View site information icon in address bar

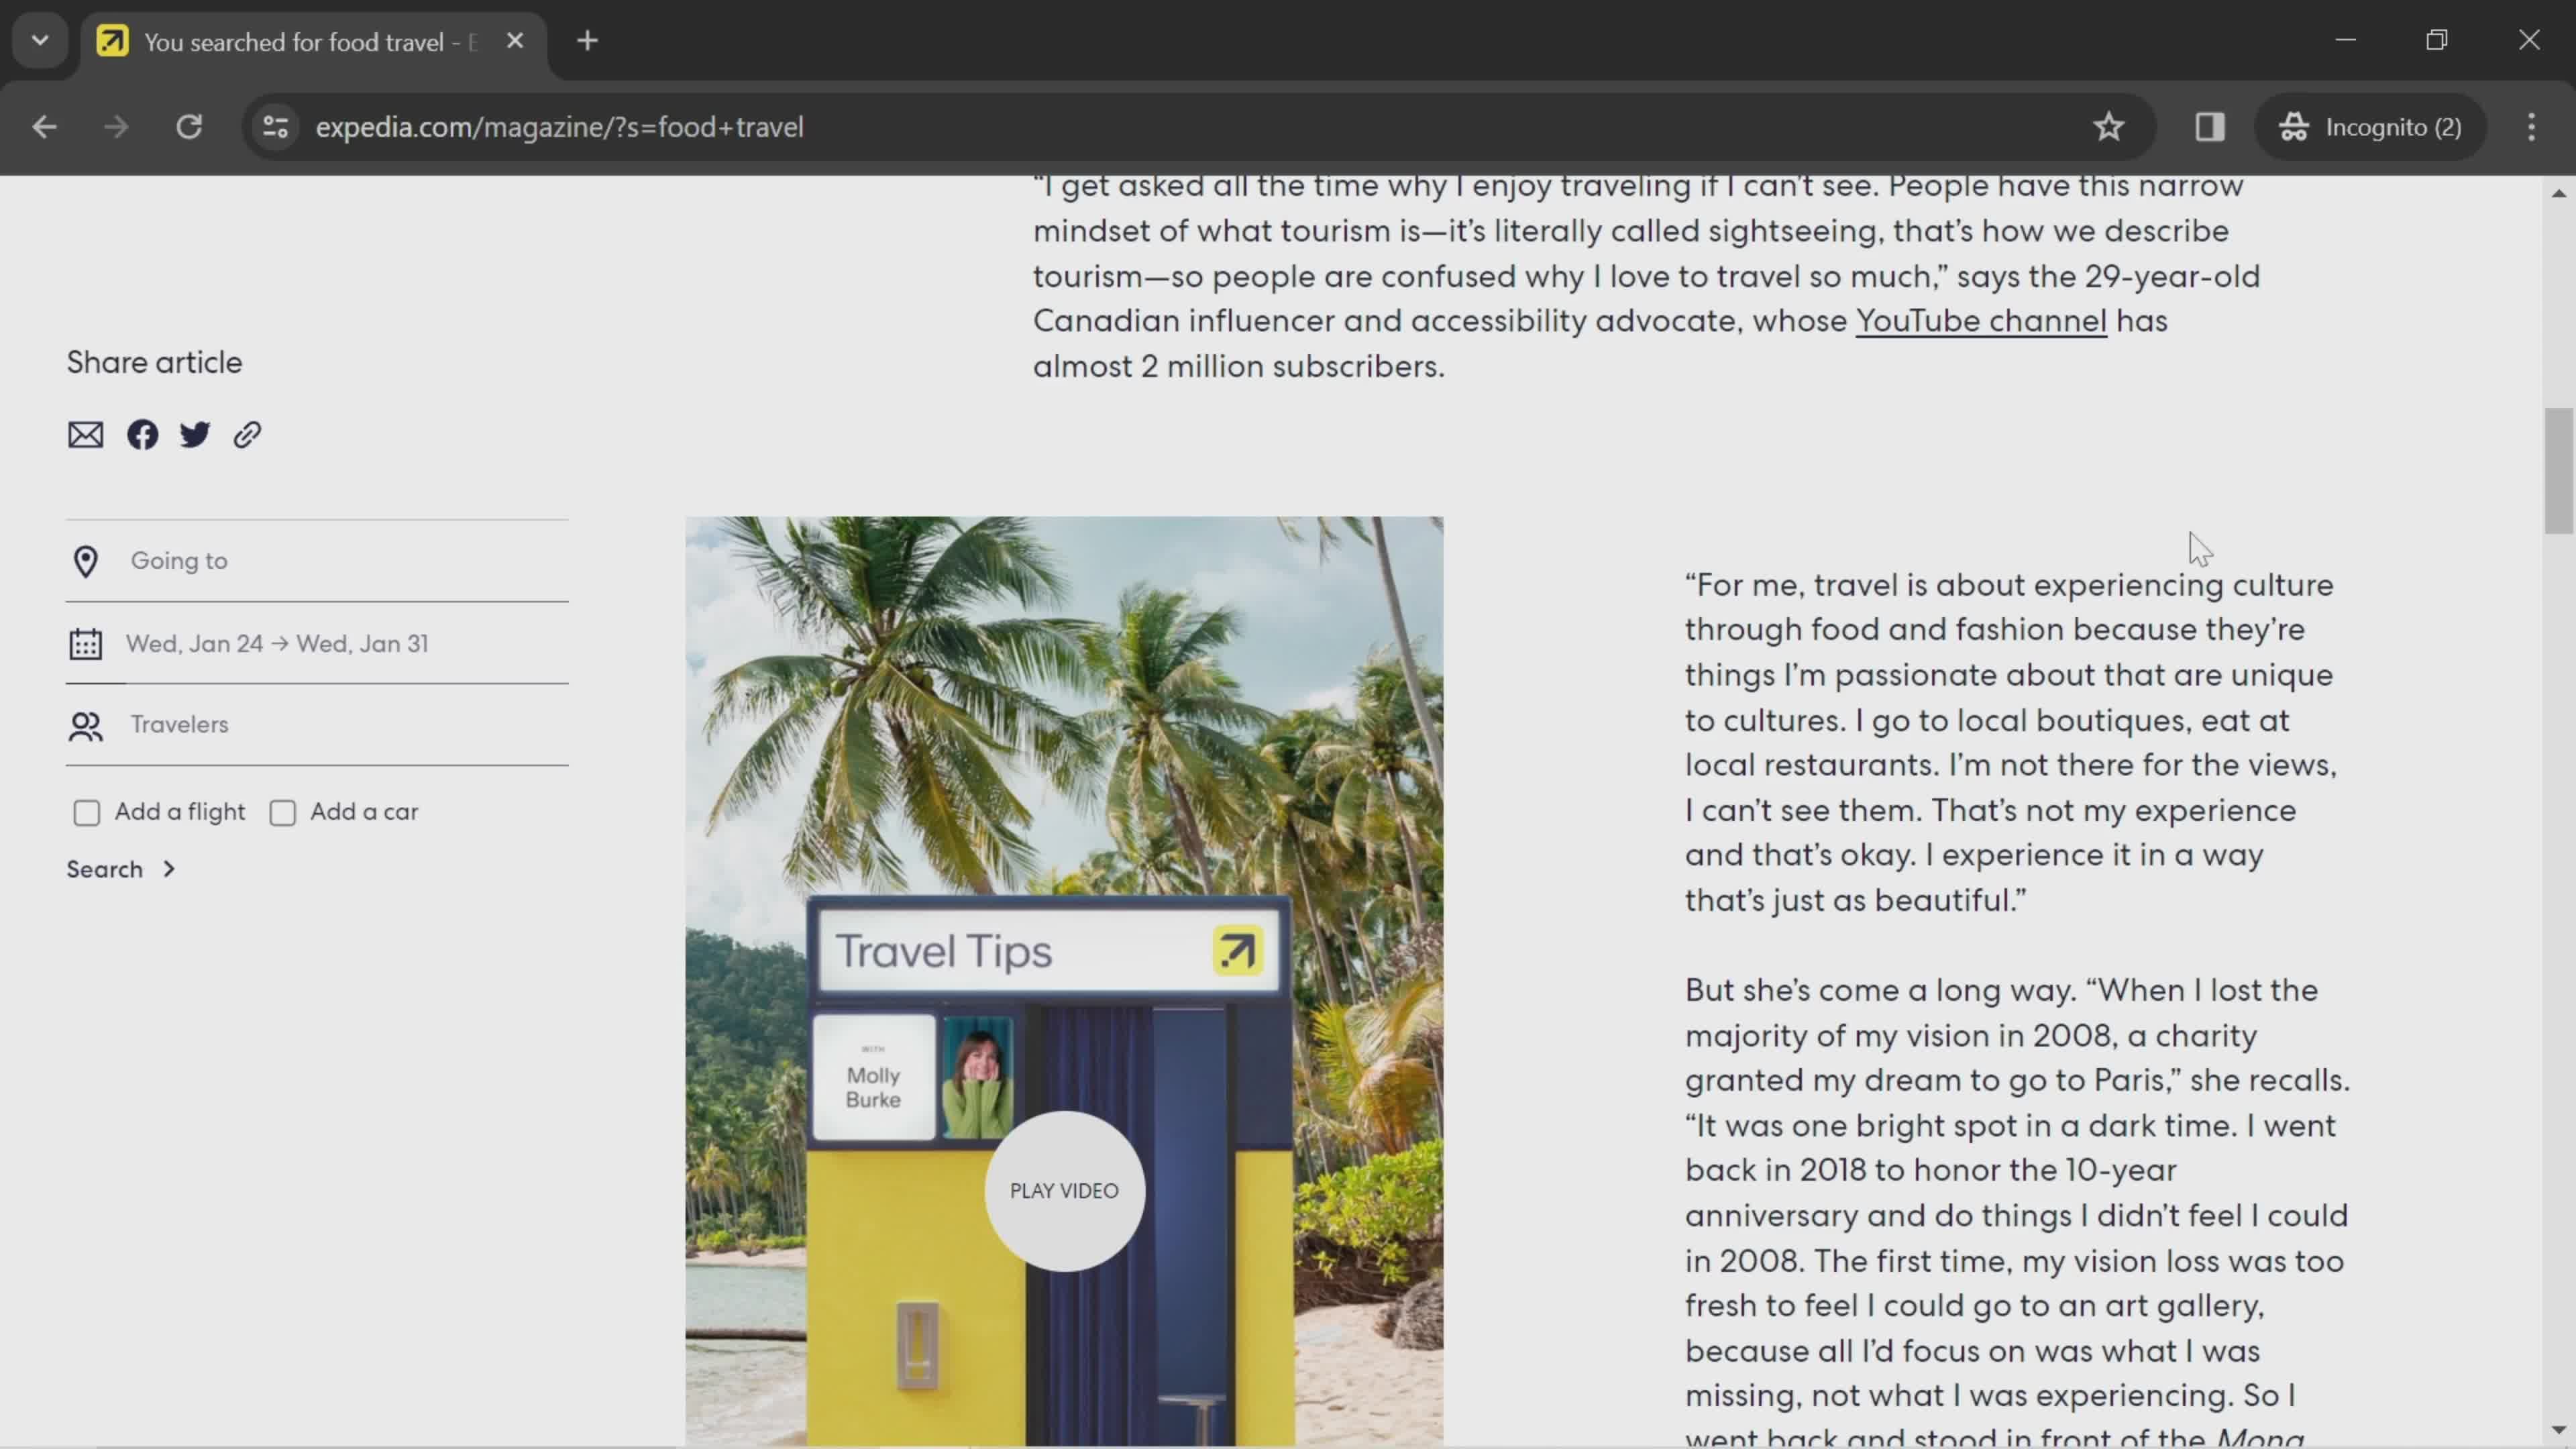[x=275, y=127]
